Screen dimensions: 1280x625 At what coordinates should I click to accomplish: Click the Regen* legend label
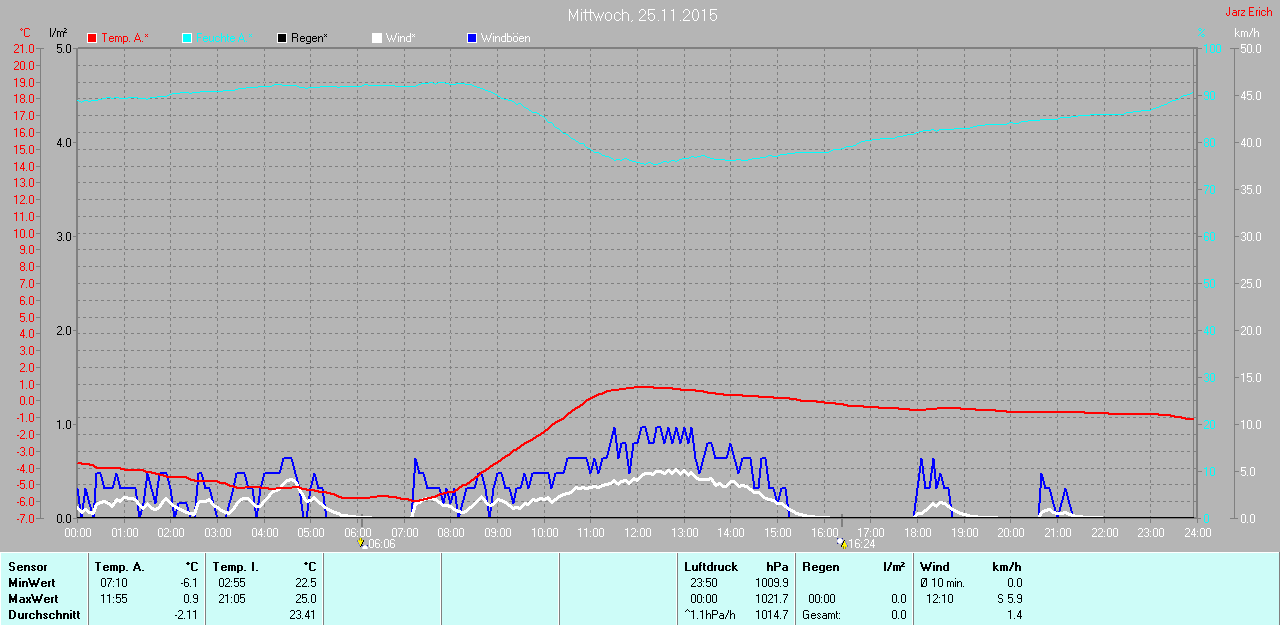(309, 38)
